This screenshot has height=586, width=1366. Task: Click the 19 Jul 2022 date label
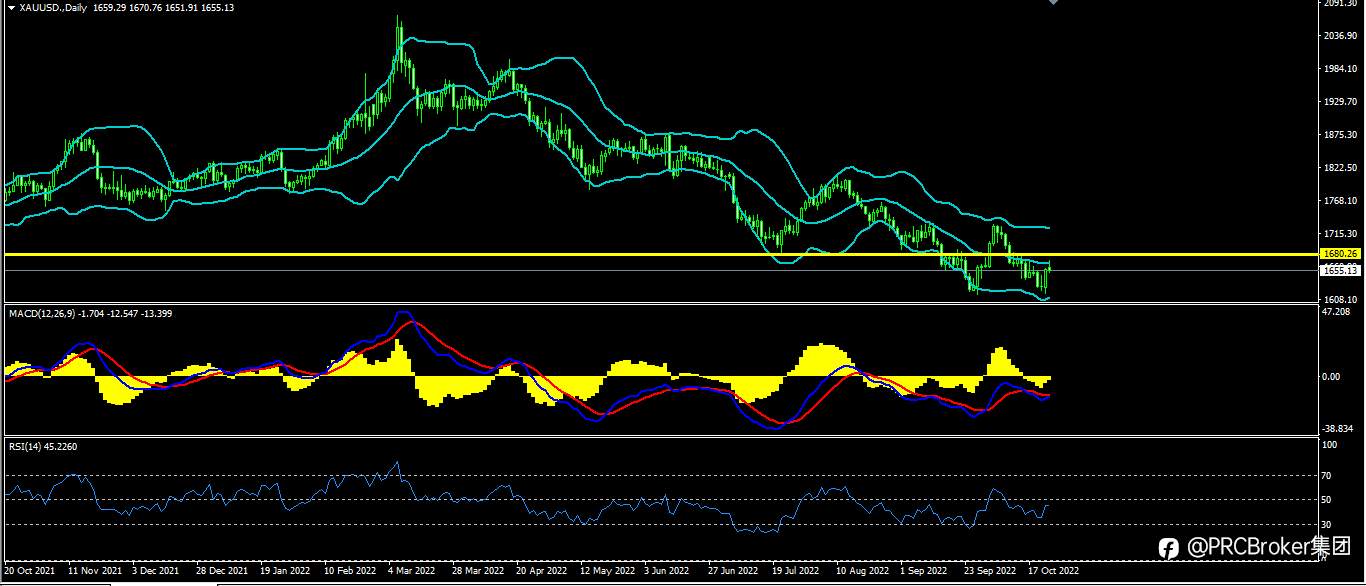coord(796,571)
